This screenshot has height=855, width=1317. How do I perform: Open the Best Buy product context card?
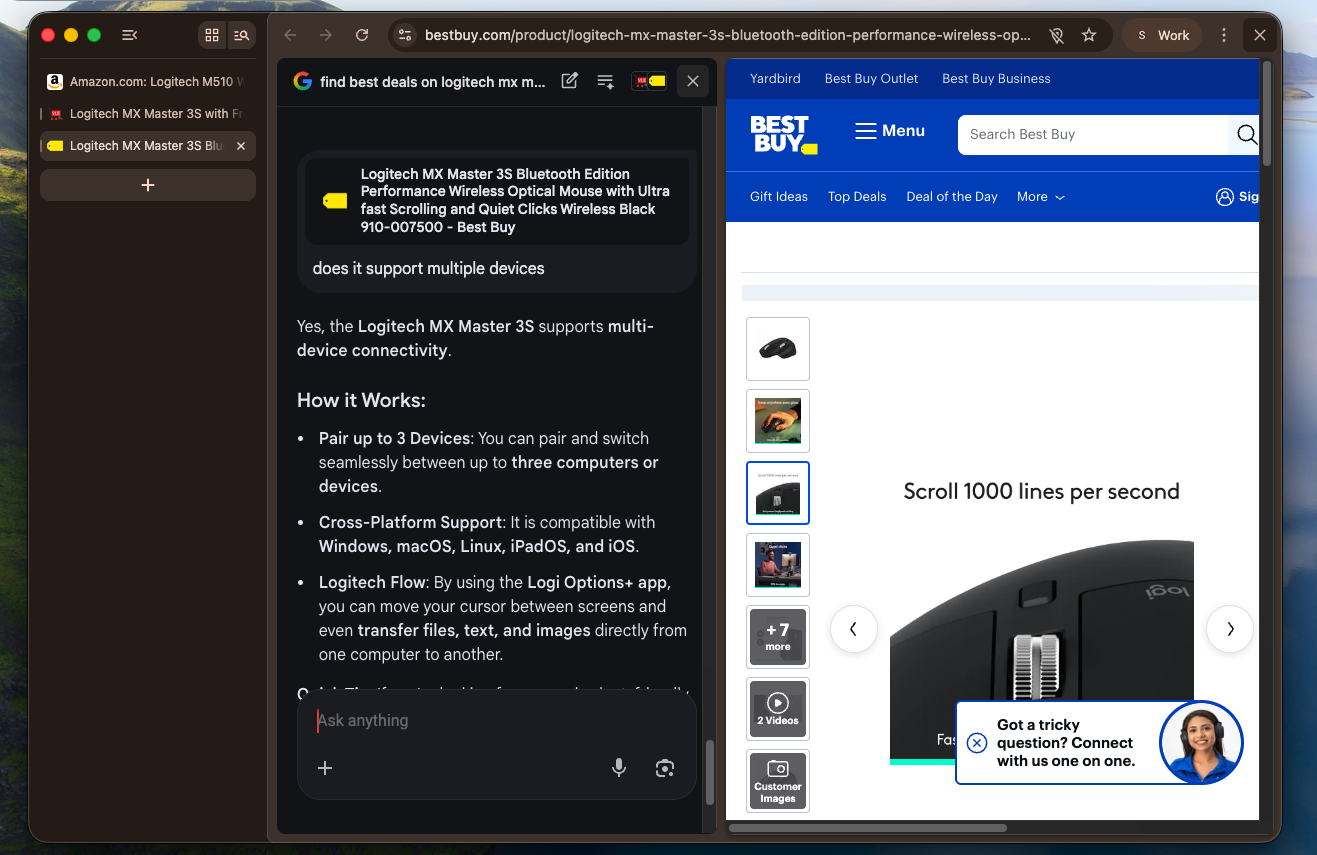click(x=497, y=200)
